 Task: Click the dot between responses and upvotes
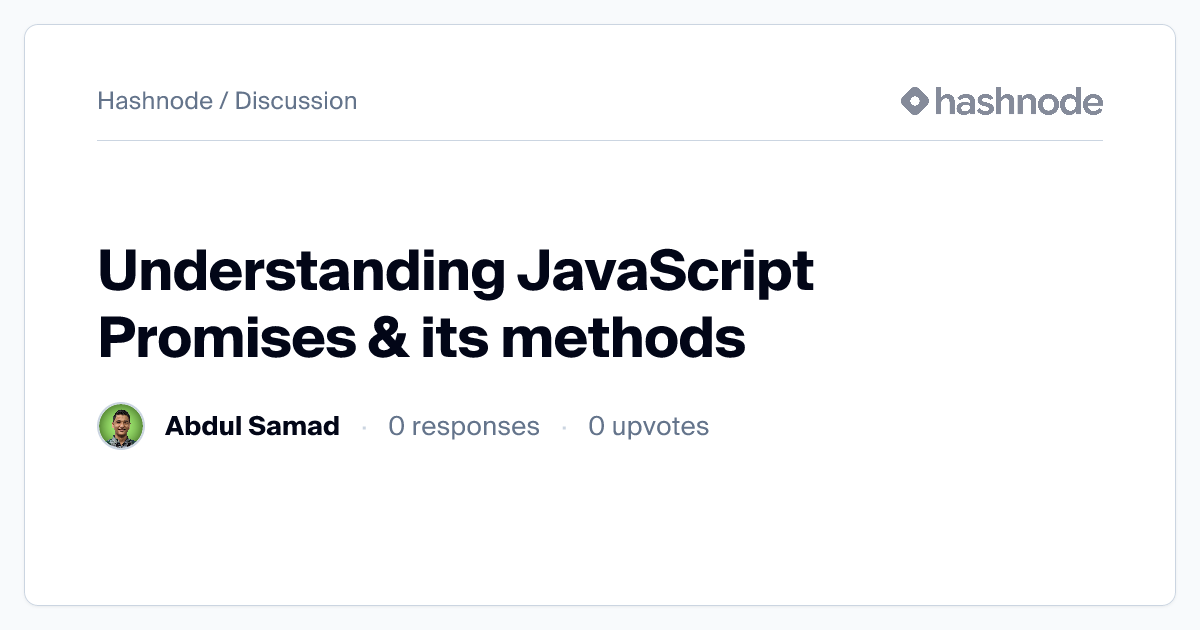(564, 427)
